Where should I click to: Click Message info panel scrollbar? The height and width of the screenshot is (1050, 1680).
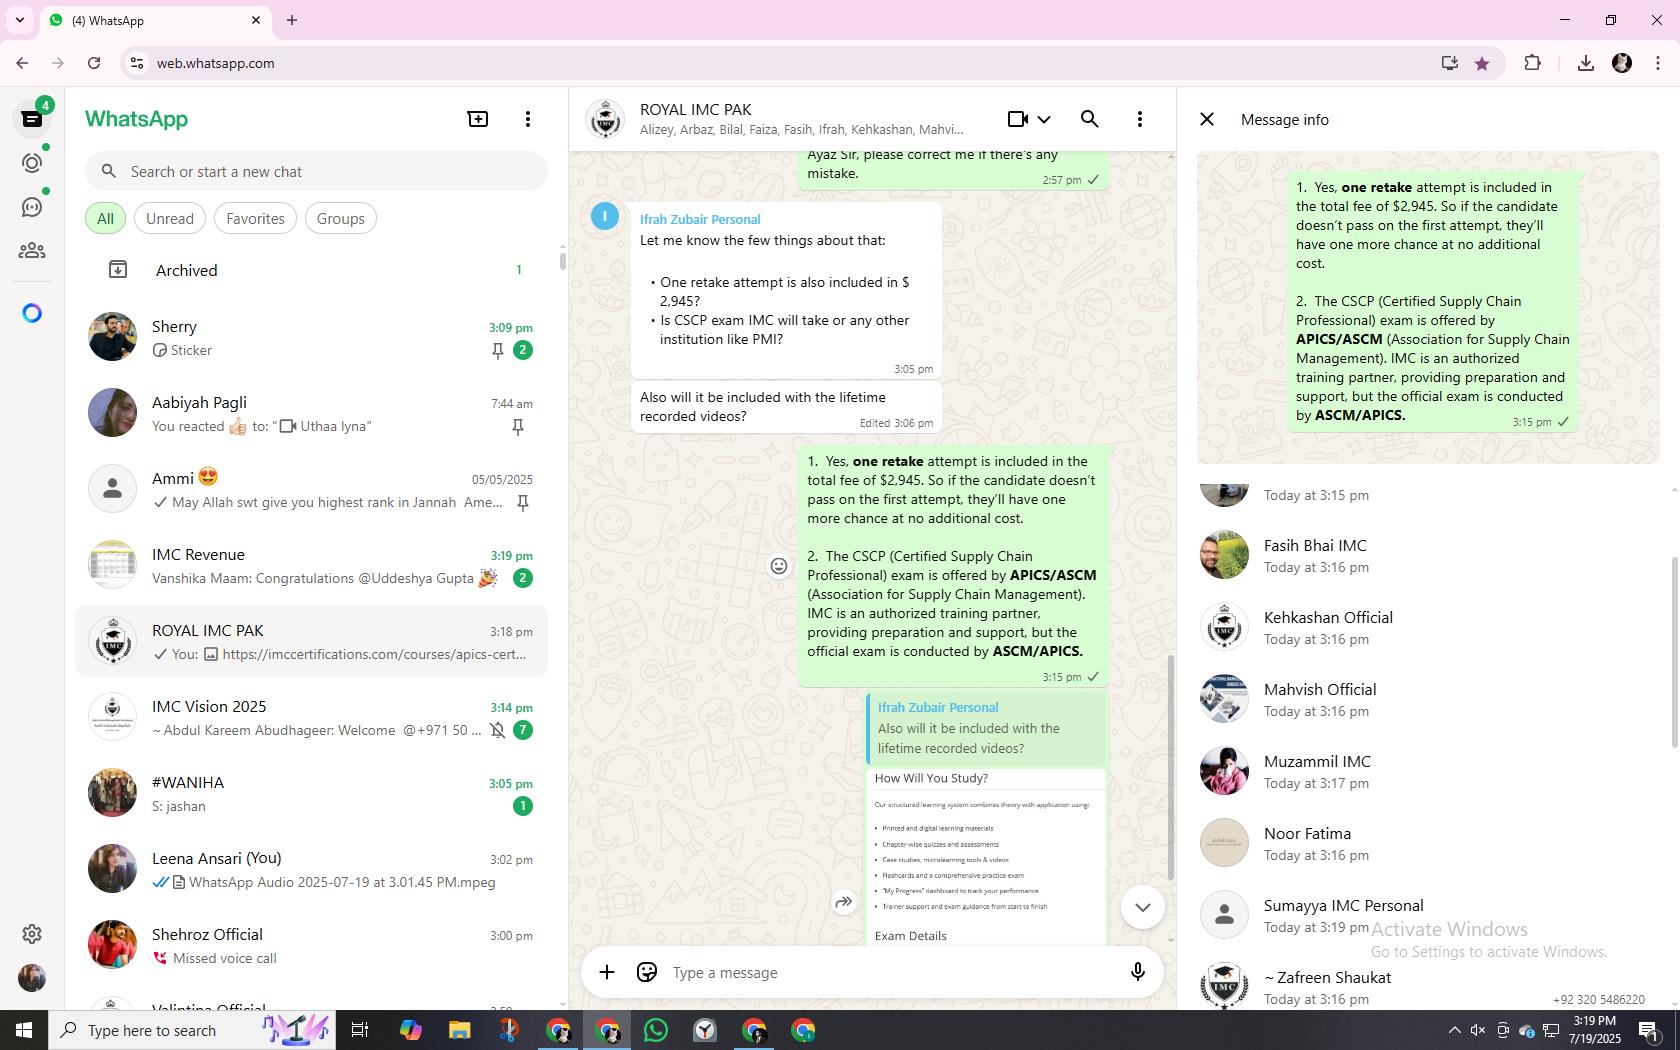[1675, 652]
